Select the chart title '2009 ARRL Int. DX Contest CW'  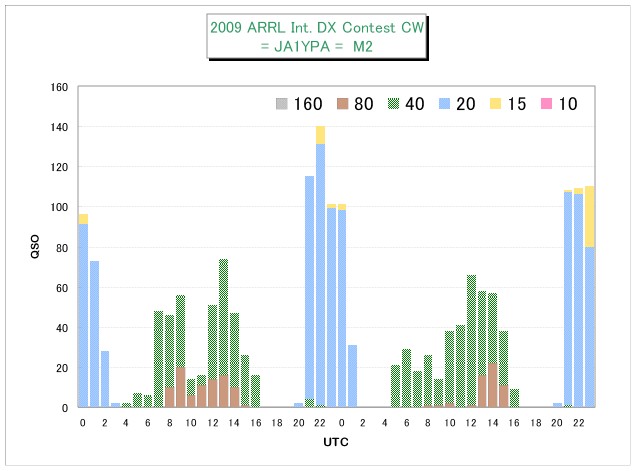click(317, 28)
